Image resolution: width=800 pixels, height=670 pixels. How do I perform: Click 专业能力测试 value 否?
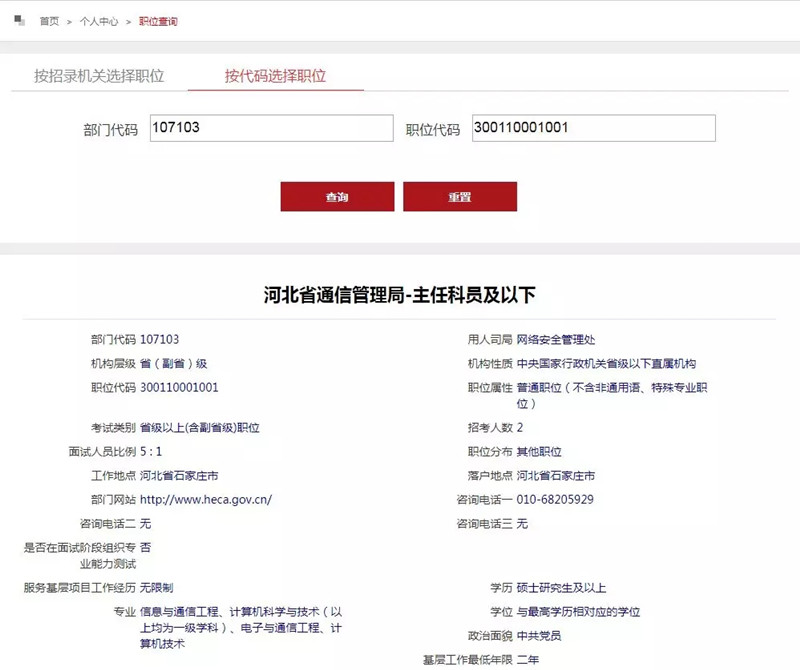tap(145, 548)
